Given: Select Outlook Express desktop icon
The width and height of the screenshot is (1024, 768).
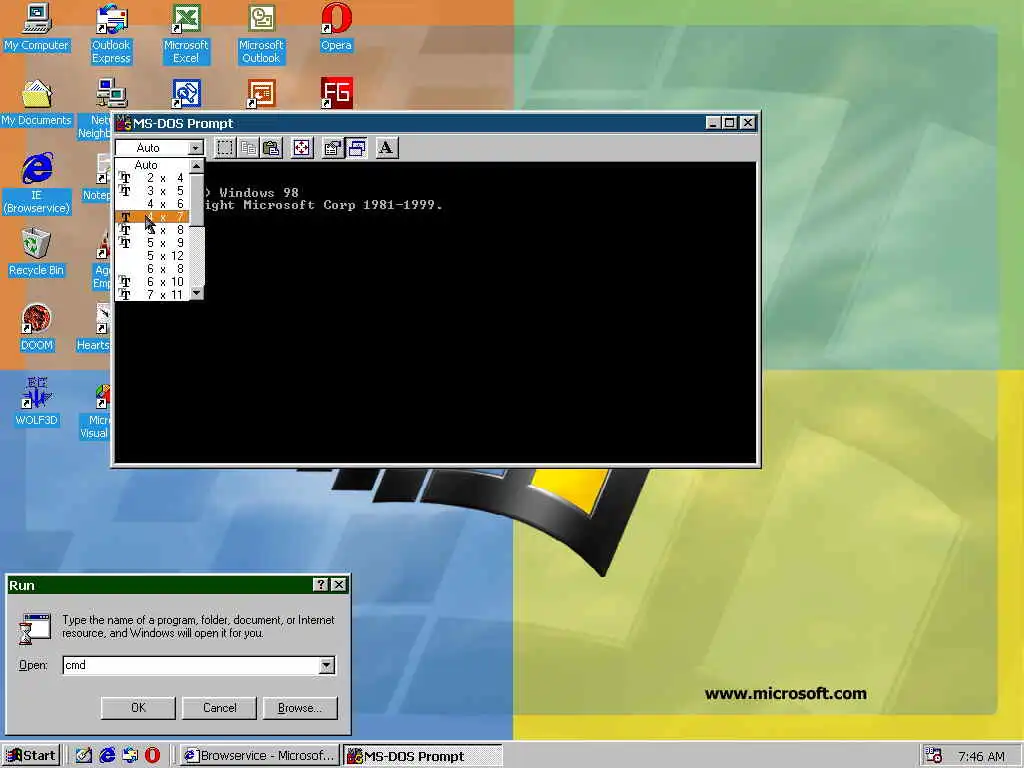Looking at the screenshot, I should point(111,34).
